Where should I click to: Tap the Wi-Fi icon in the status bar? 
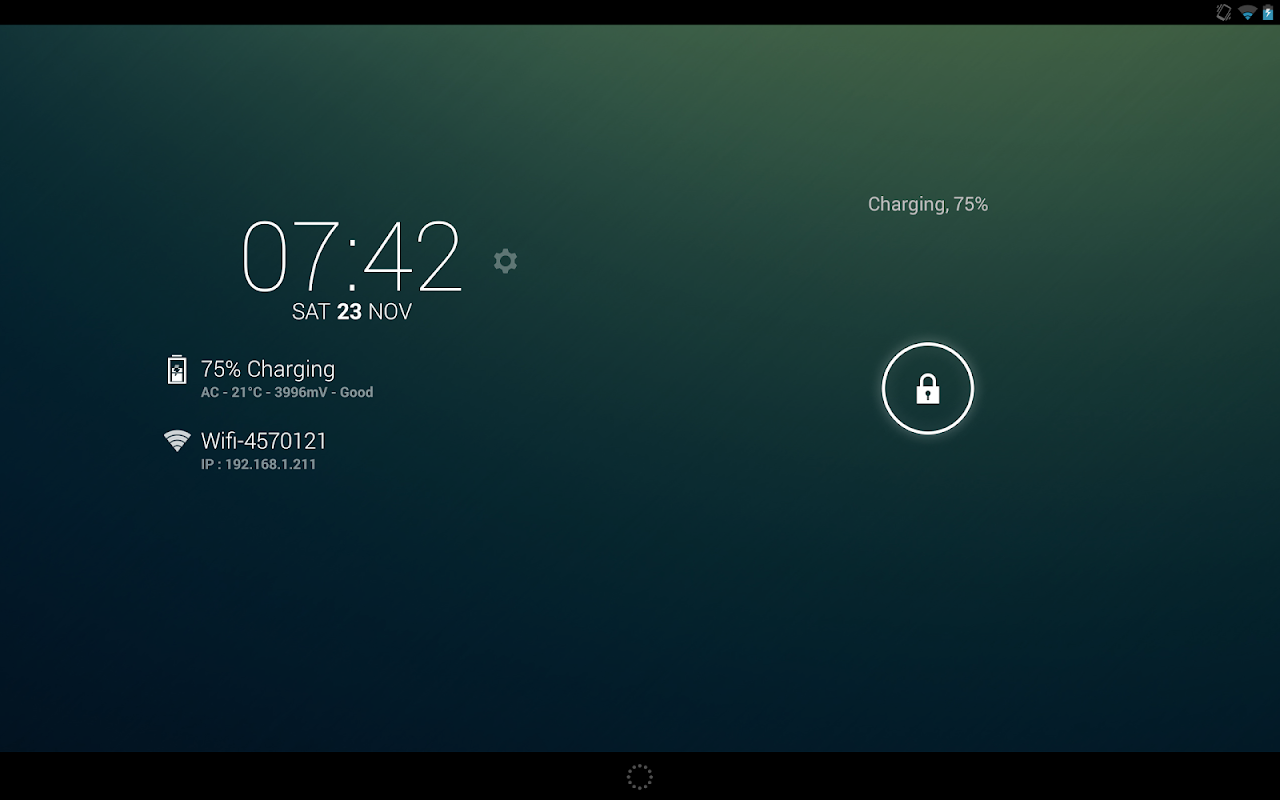(x=1247, y=12)
